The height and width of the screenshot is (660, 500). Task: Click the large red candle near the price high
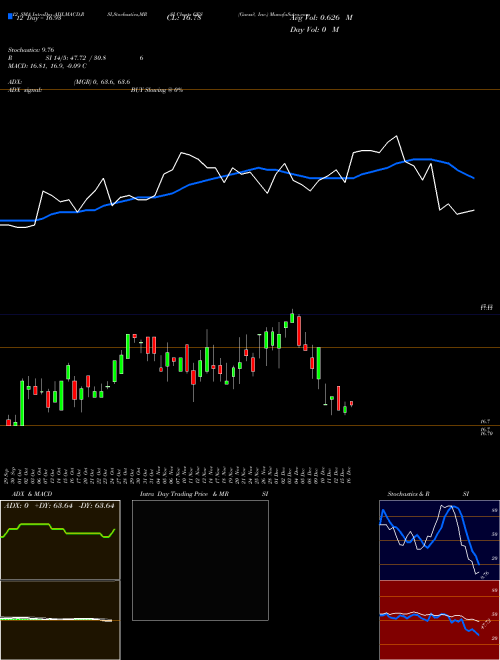click(x=299, y=331)
